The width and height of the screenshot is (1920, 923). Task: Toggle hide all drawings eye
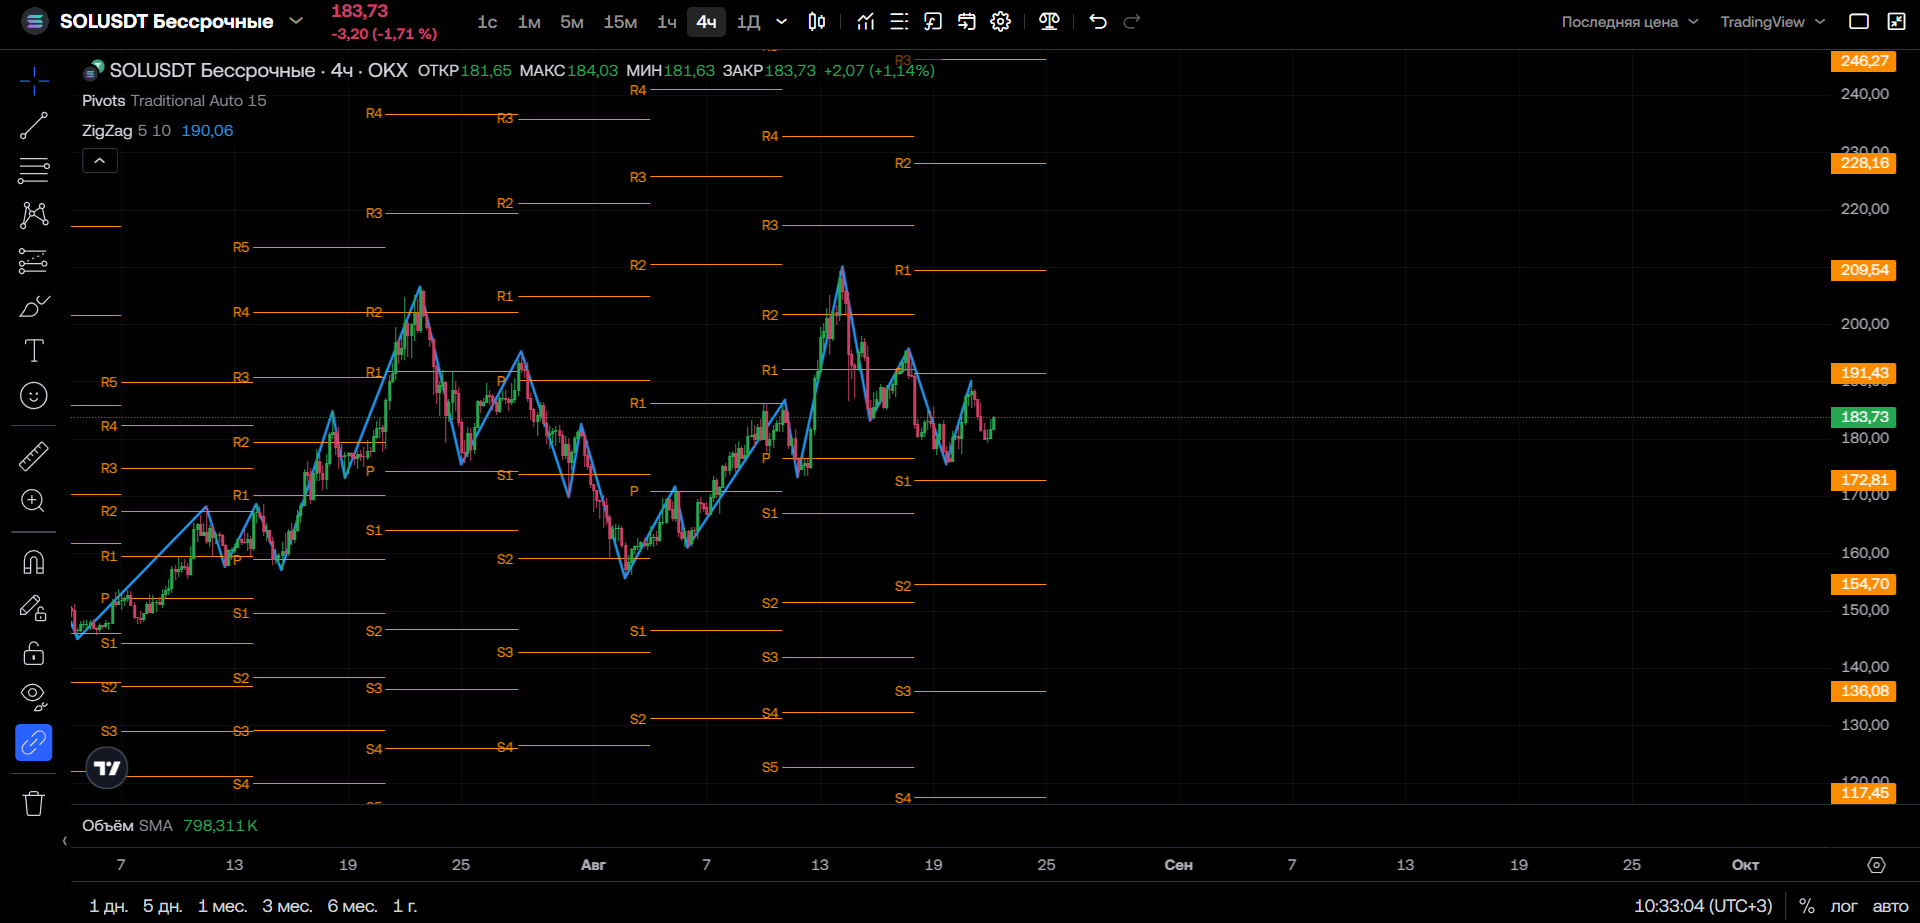tap(34, 697)
